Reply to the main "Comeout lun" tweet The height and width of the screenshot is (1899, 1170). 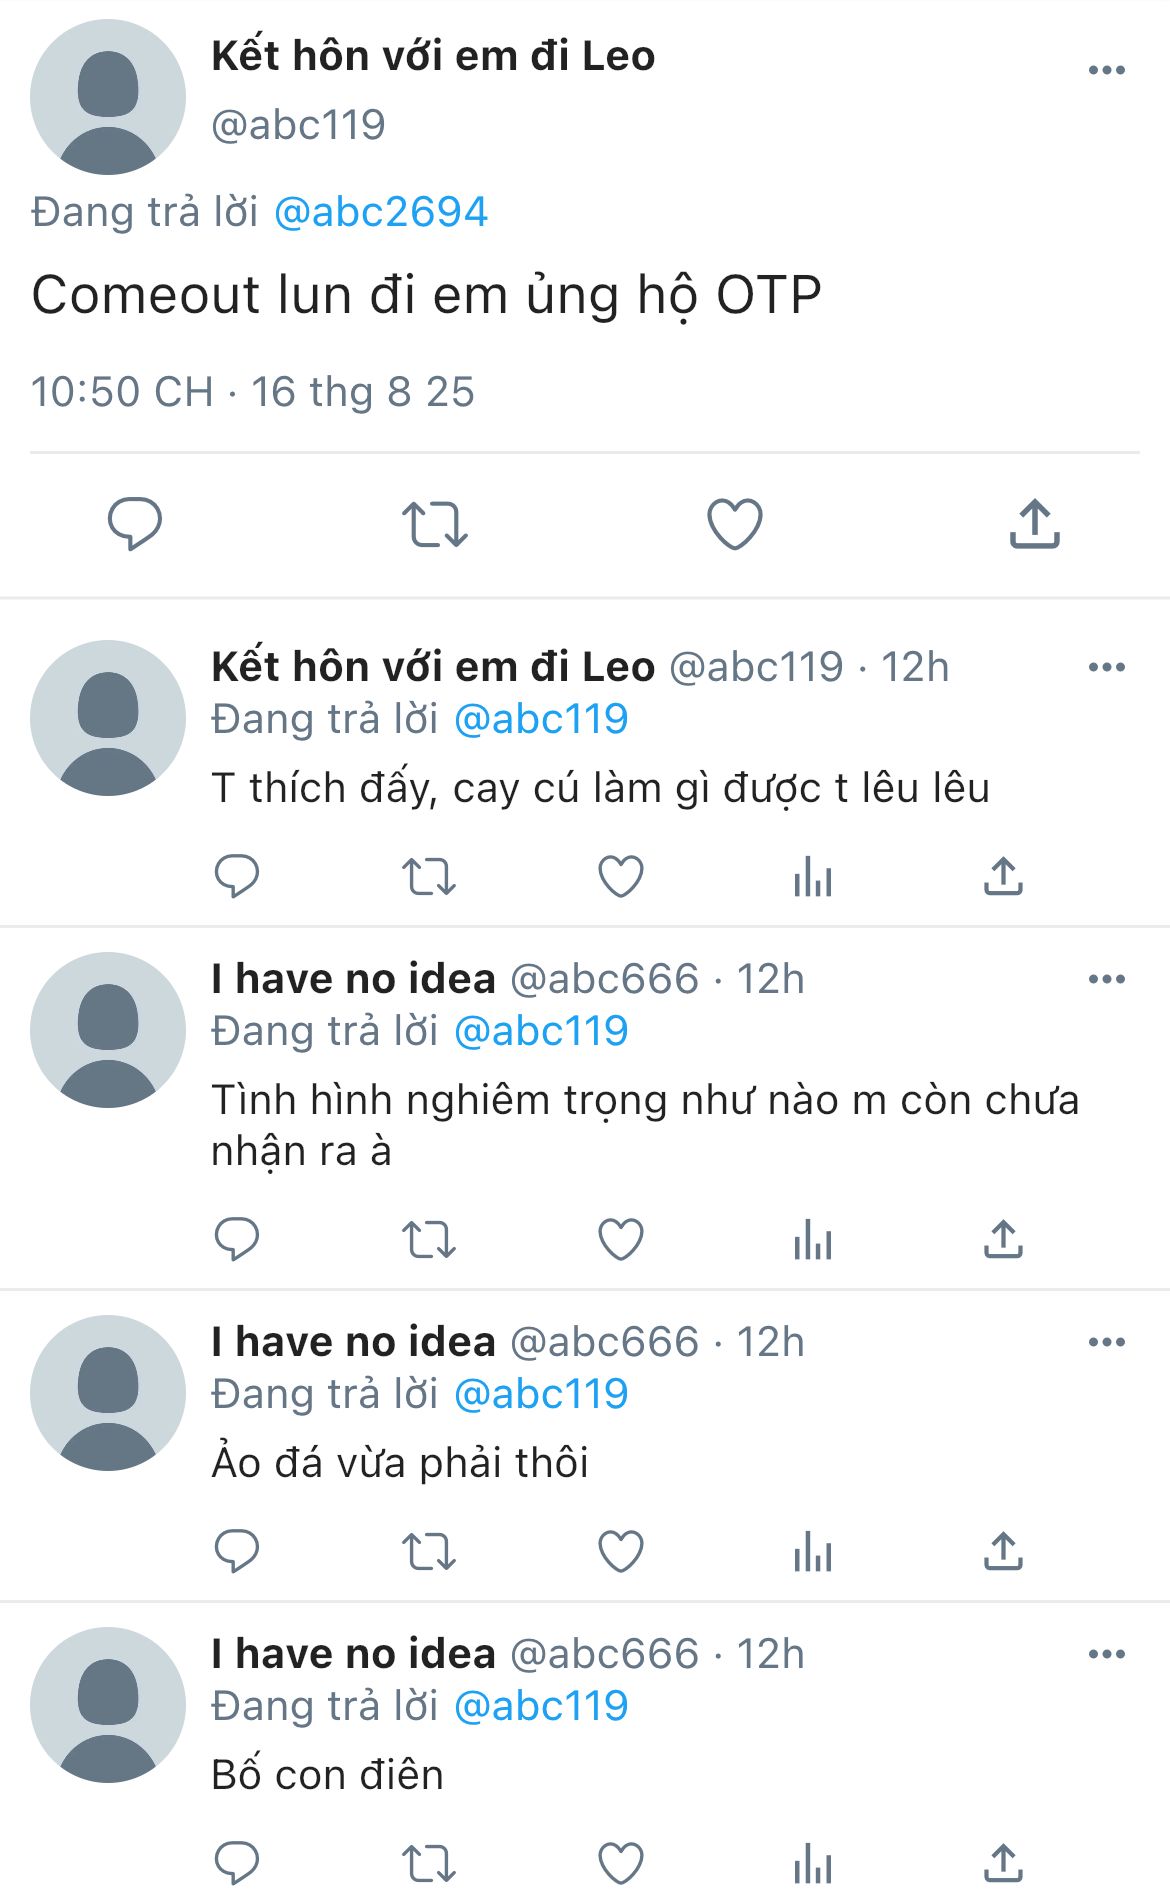135,523
